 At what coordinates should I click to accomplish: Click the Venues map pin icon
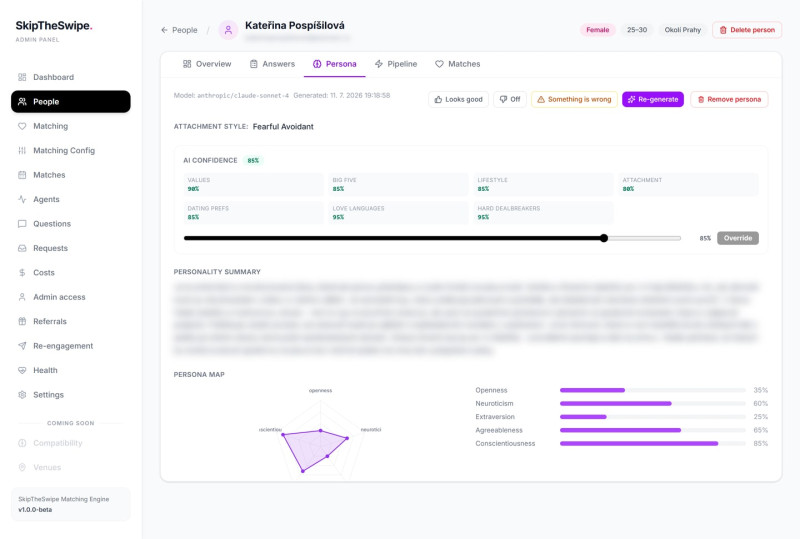(22, 468)
